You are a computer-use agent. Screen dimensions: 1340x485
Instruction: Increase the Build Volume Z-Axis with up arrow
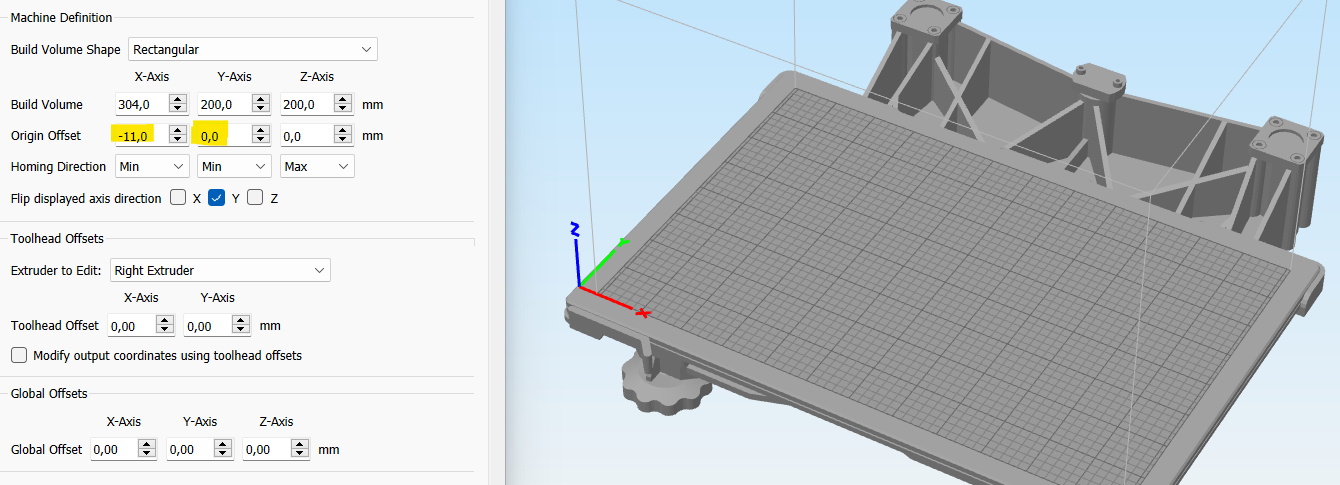(x=344, y=99)
